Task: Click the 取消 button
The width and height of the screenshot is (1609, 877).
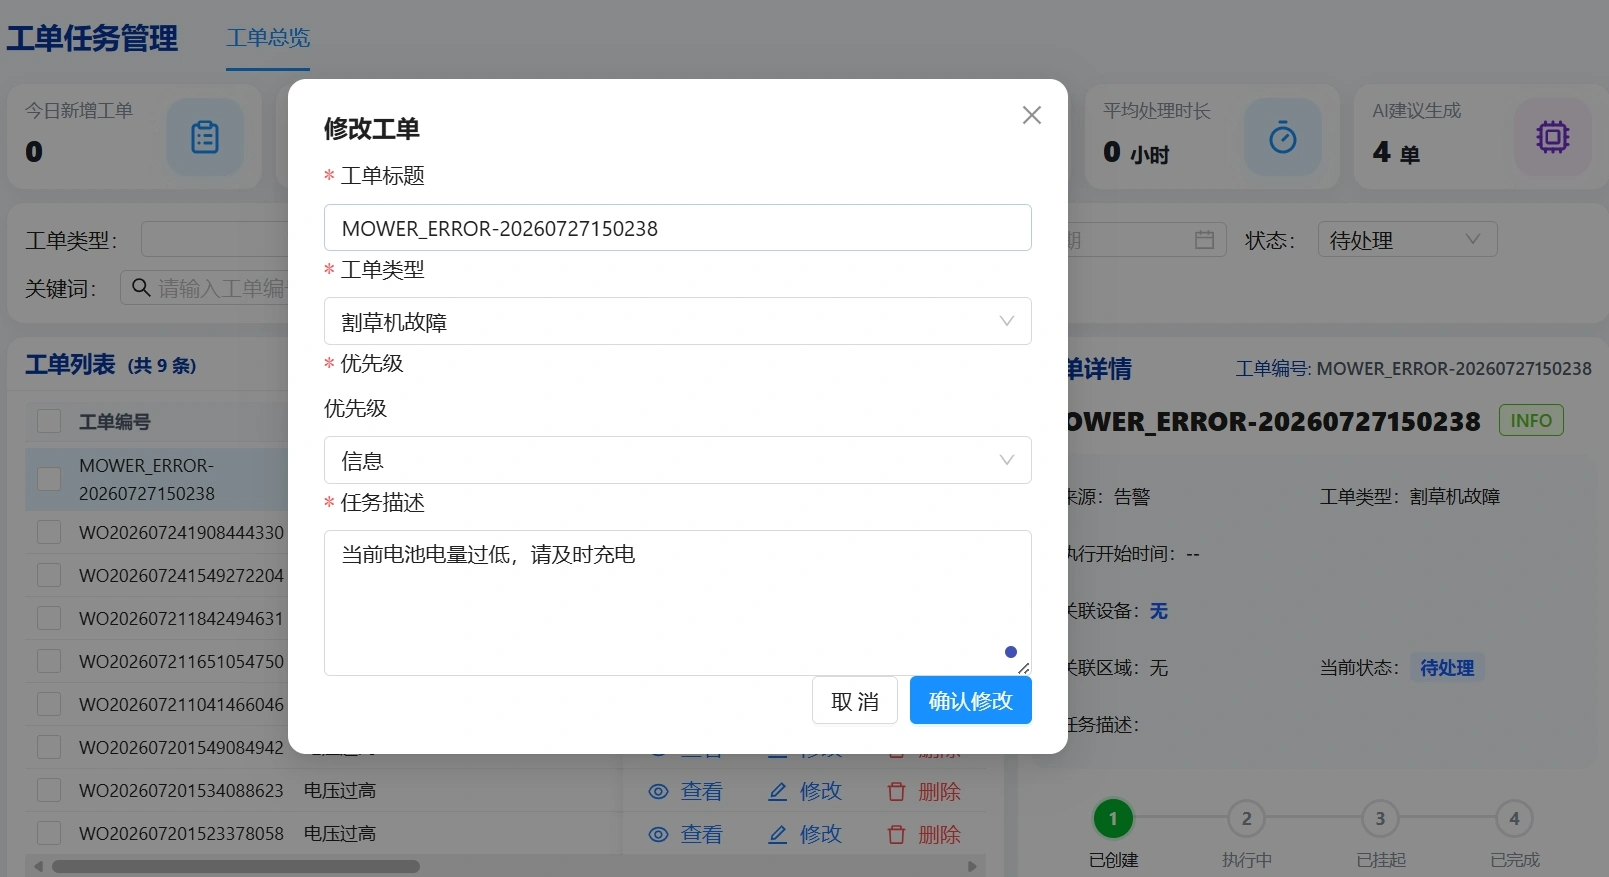Action: (855, 700)
